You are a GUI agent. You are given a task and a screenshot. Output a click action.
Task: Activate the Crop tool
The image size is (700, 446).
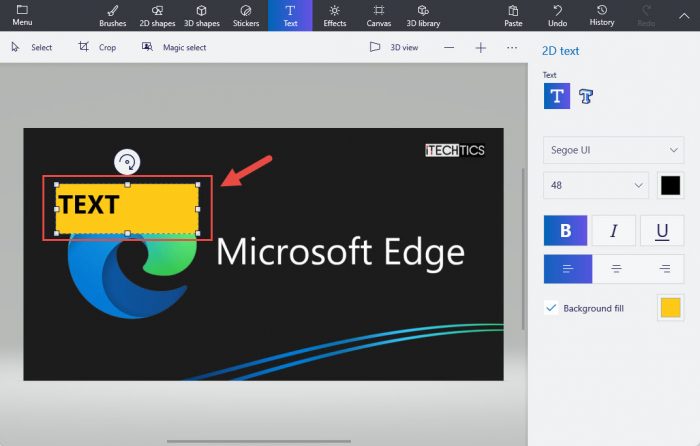pyautogui.click(x=97, y=47)
